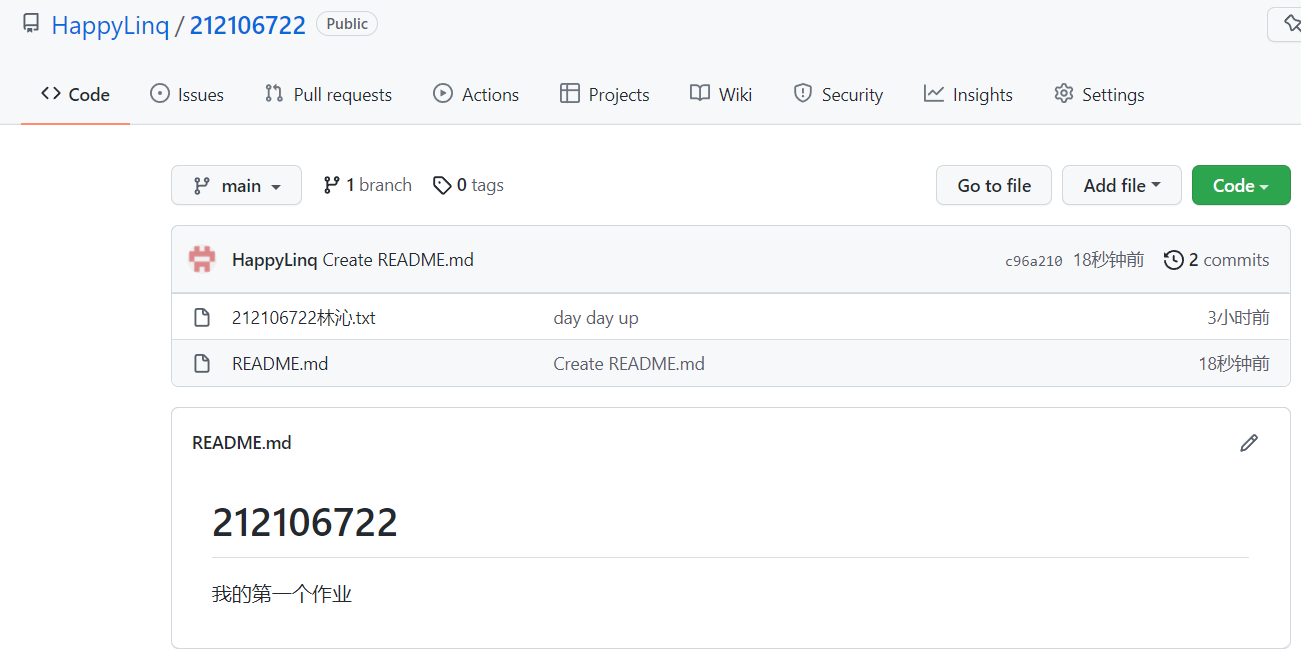Click the tag icon next to 0 tags
The width and height of the screenshot is (1301, 655).
(x=441, y=185)
